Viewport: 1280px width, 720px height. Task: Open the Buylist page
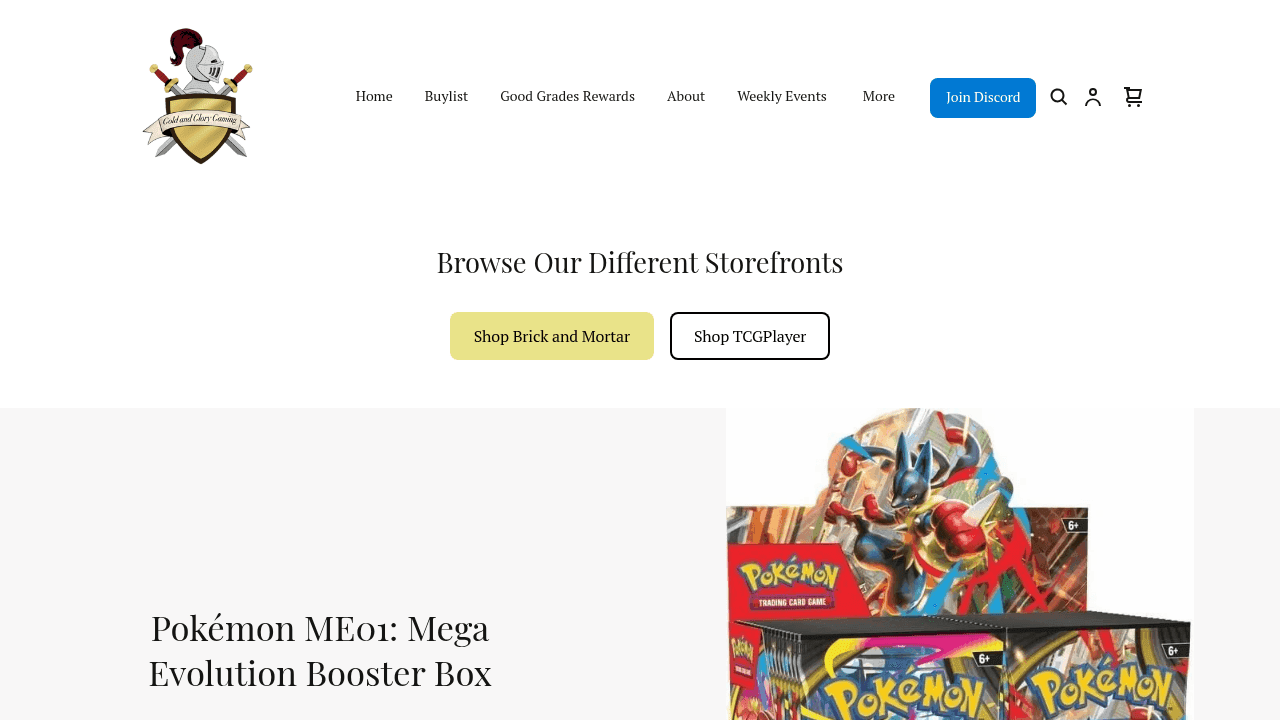446,96
